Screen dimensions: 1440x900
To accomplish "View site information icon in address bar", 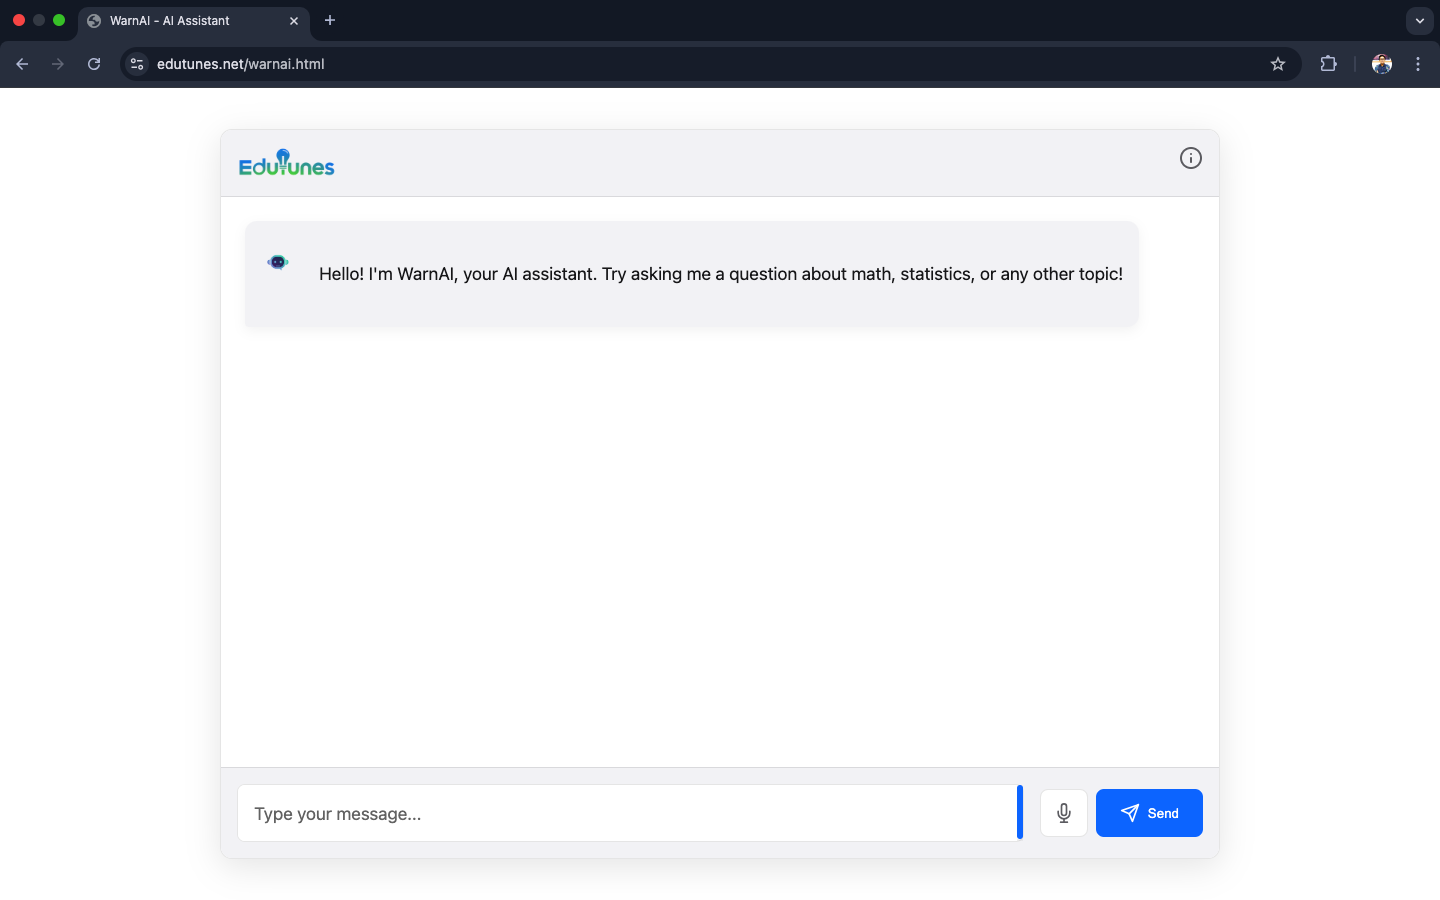I will coord(137,64).
